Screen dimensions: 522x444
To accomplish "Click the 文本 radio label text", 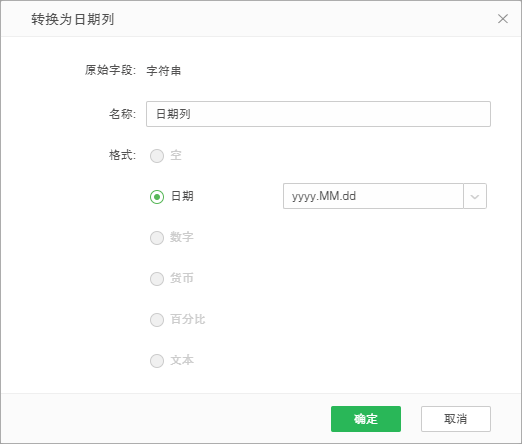I will point(182,360).
